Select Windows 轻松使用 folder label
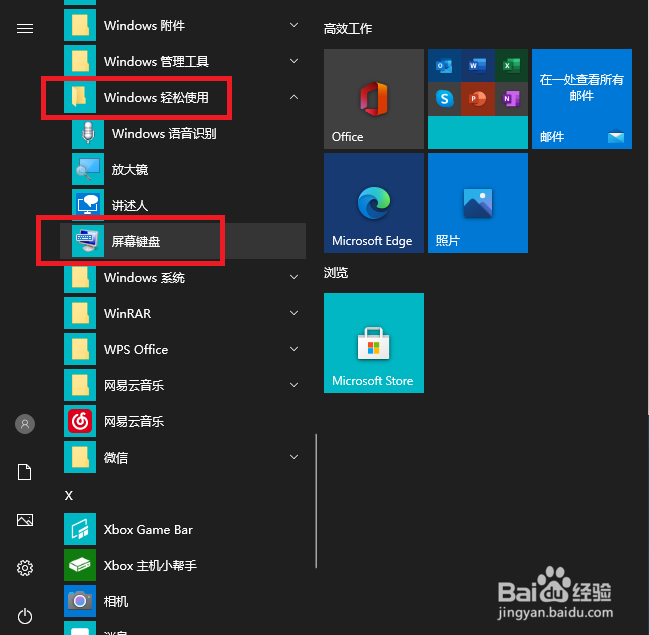 pos(156,98)
